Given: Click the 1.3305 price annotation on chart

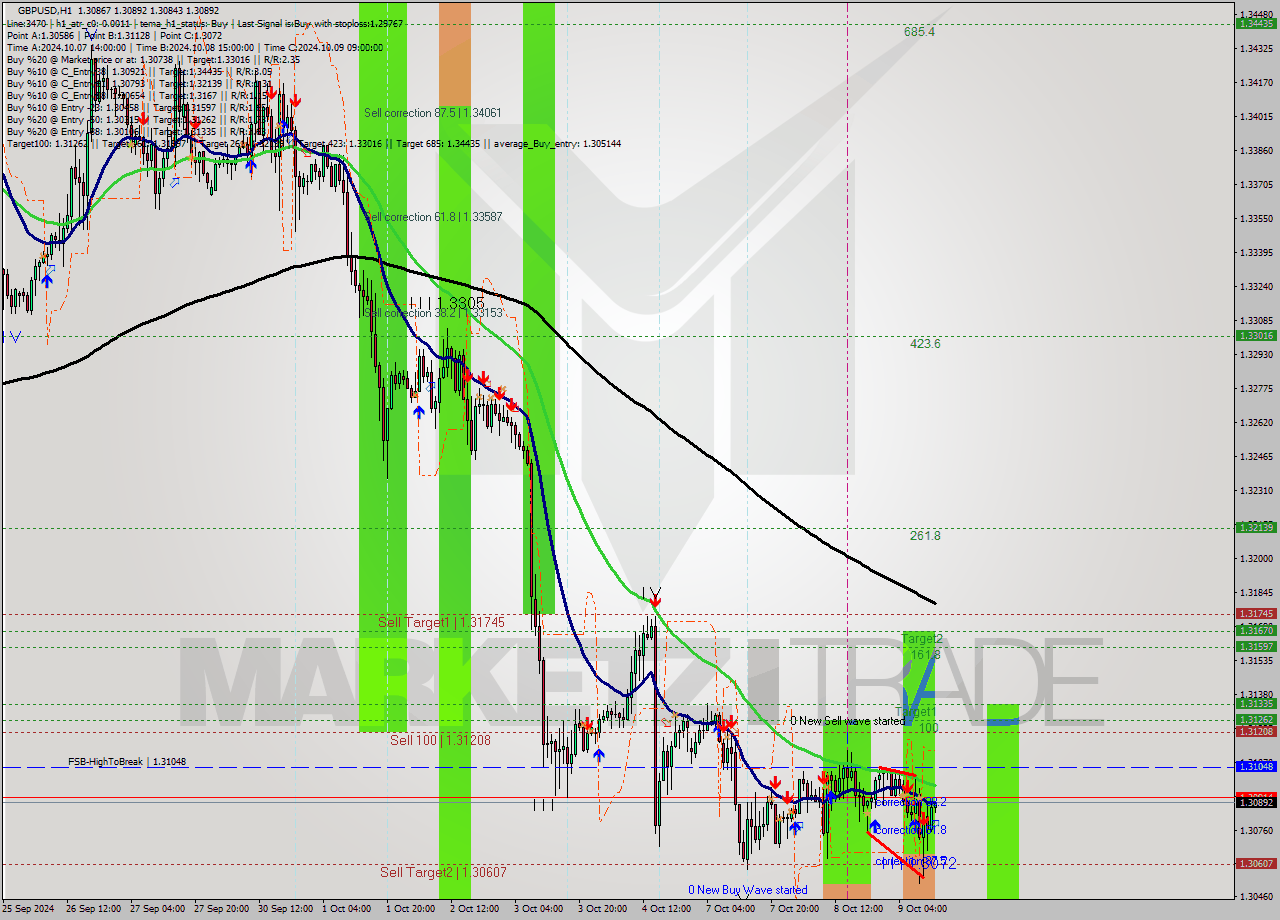Looking at the screenshot, I should [x=460, y=303].
